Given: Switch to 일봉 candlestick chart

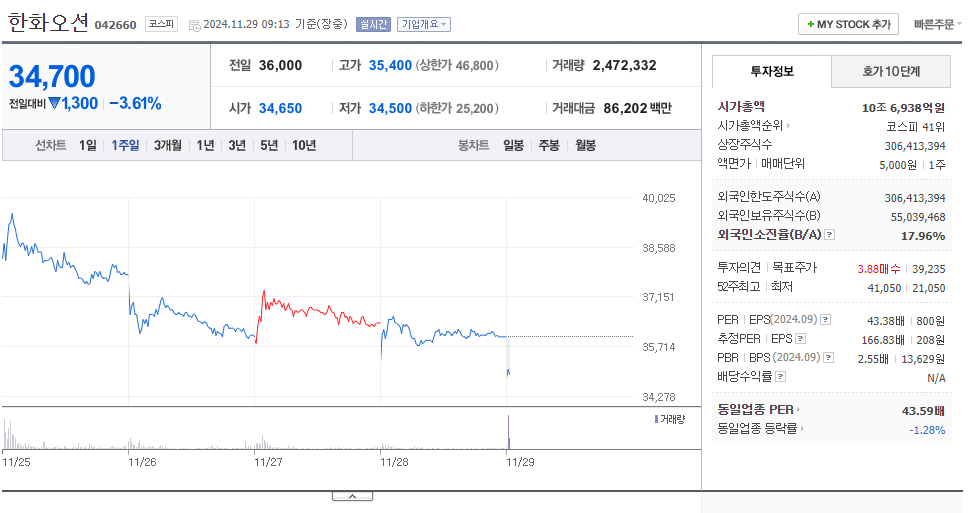Looking at the screenshot, I should (x=513, y=145).
